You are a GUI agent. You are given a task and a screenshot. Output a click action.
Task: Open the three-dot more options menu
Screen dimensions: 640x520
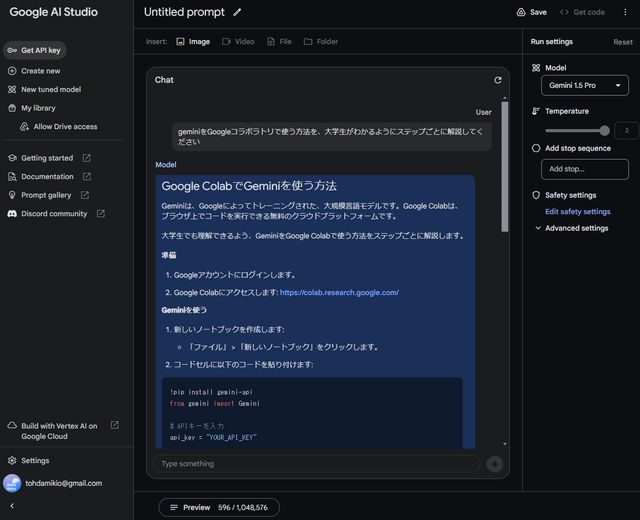[x=625, y=12]
